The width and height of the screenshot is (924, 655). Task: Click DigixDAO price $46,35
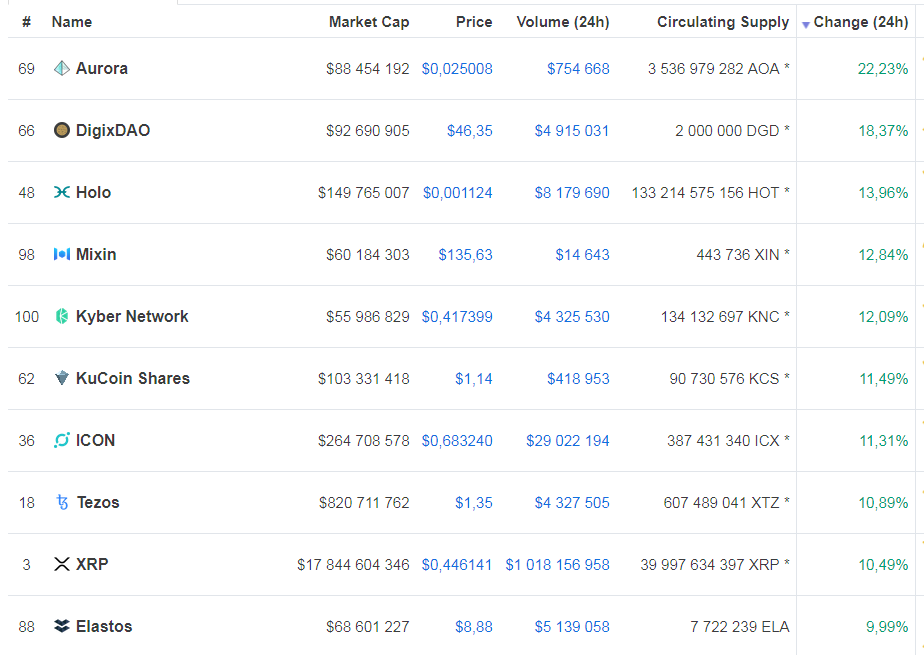tap(470, 131)
